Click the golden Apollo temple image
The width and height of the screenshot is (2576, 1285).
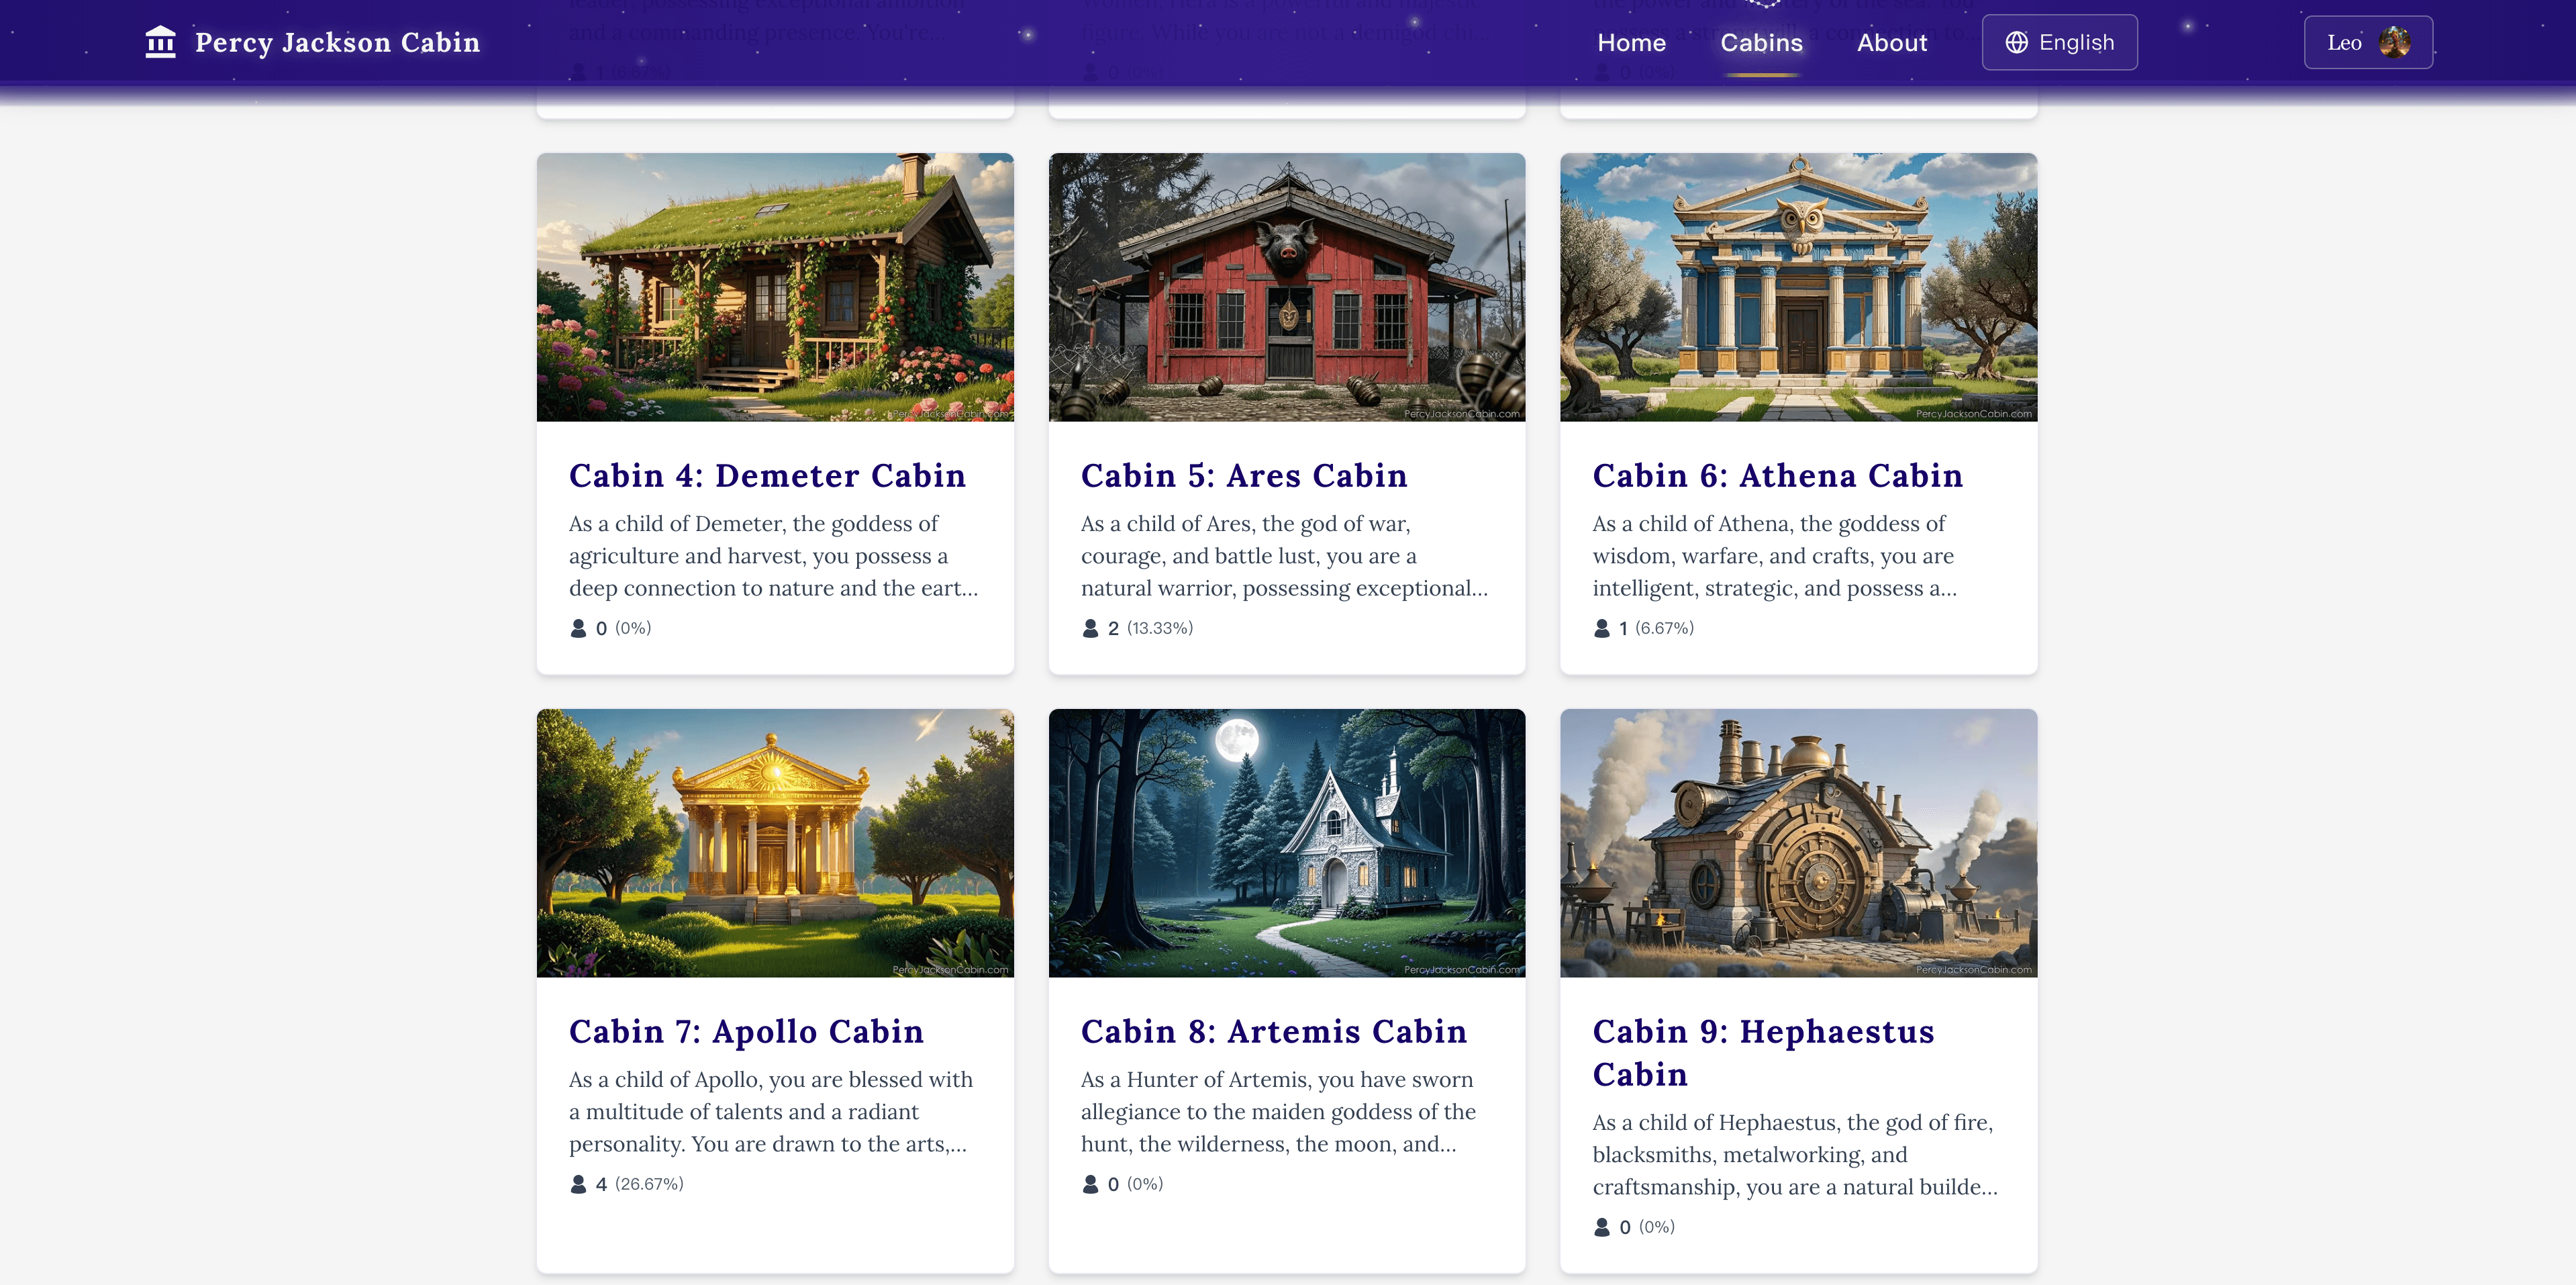(x=775, y=843)
